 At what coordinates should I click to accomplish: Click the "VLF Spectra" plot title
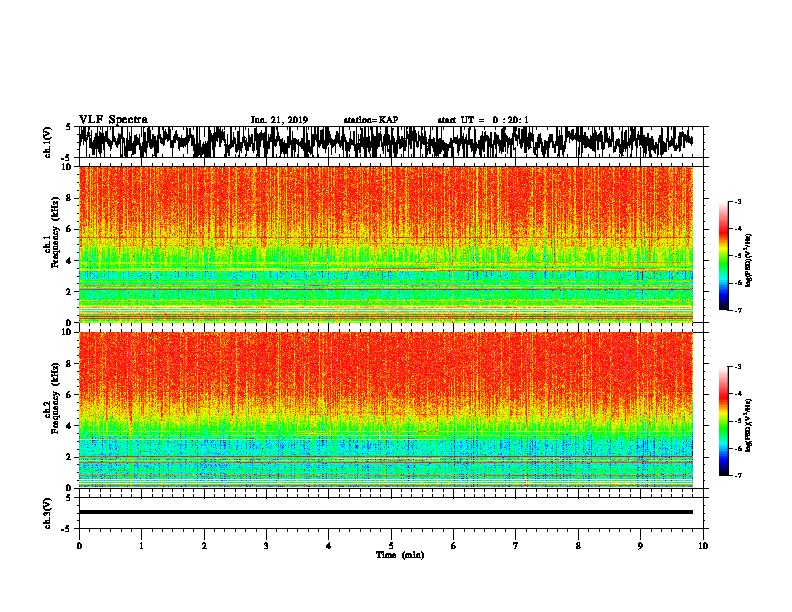113,120
